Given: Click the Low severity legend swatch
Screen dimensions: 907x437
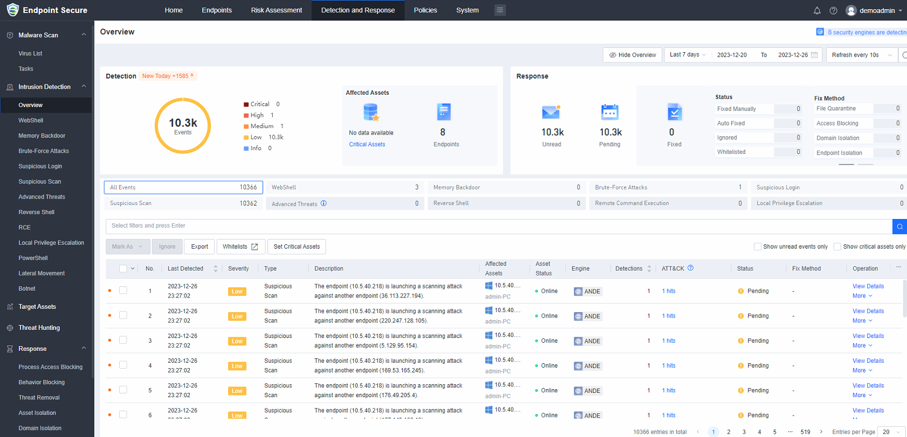Looking at the screenshot, I should pyautogui.click(x=246, y=137).
